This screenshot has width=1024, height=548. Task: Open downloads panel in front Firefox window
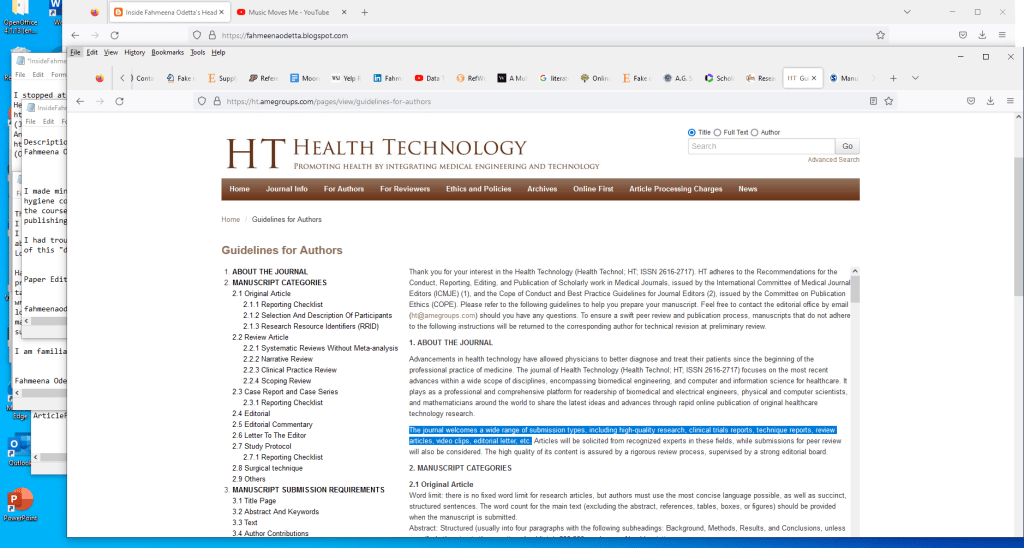pos(990,101)
